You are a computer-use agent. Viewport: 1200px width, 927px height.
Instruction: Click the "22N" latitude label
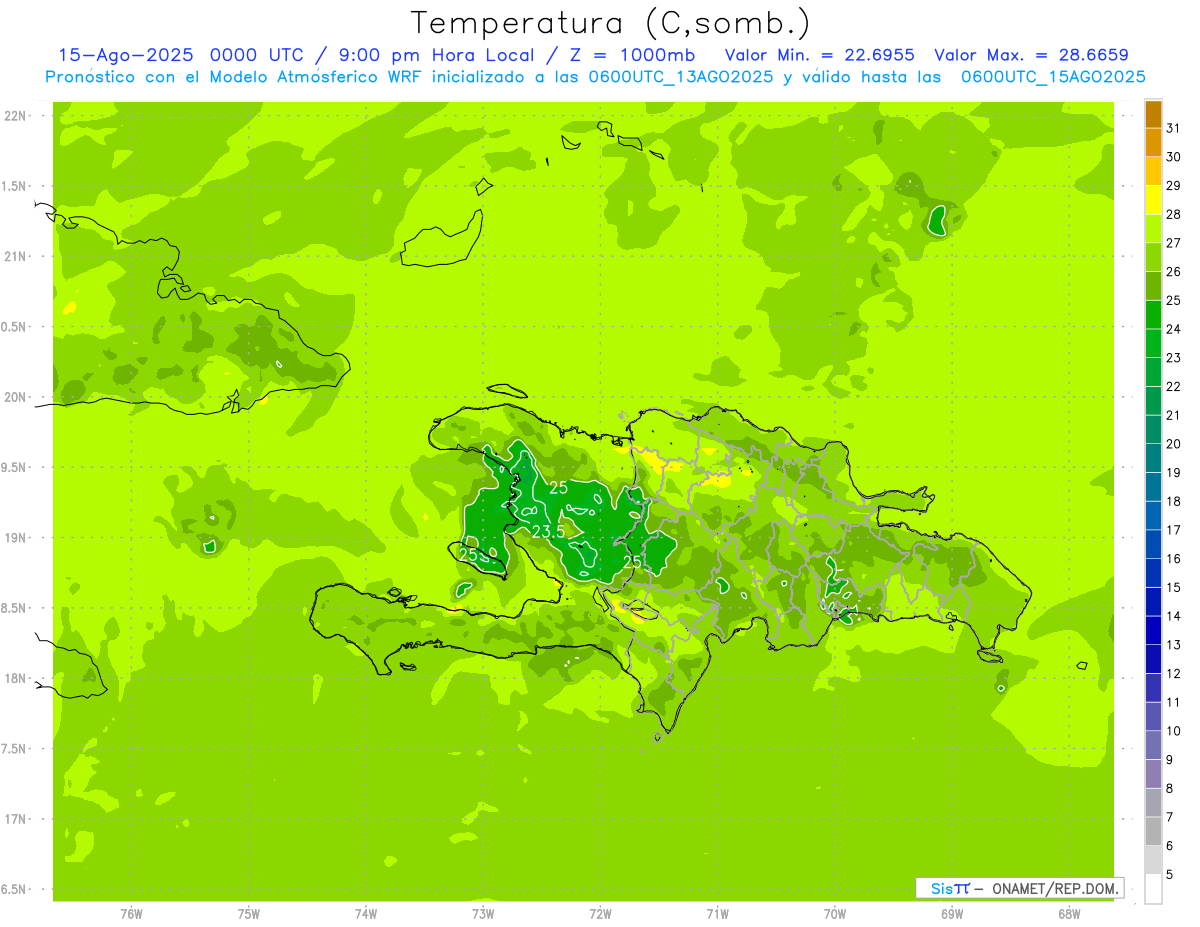pos(16,116)
